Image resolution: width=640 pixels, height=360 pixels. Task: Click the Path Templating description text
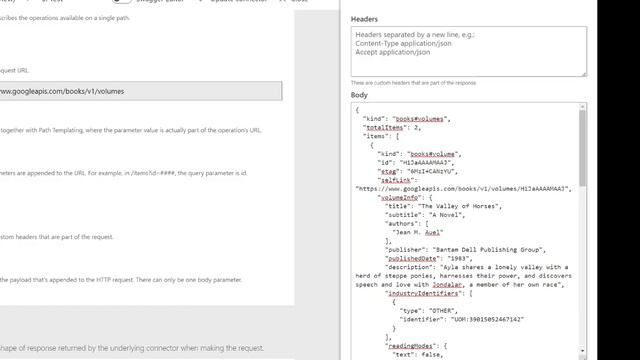[x=131, y=130]
